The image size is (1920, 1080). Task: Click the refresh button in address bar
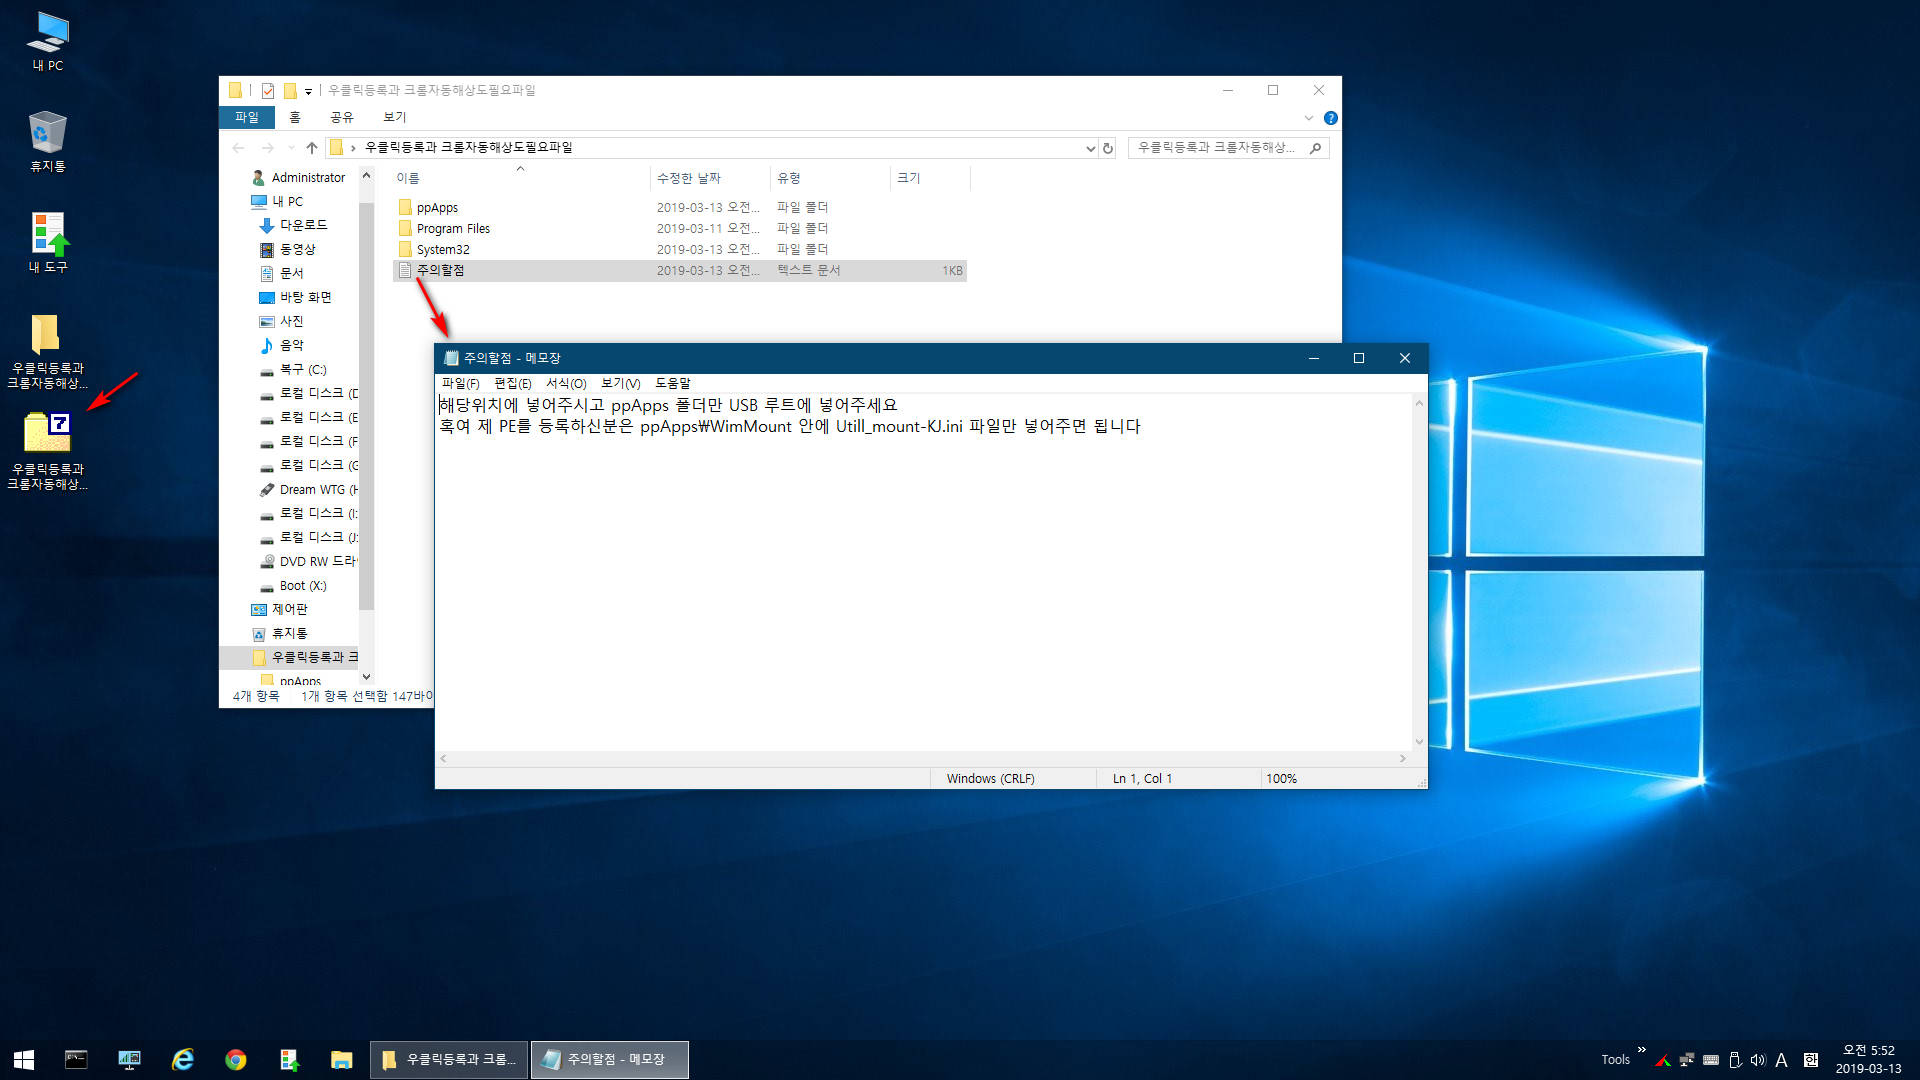click(x=1107, y=148)
